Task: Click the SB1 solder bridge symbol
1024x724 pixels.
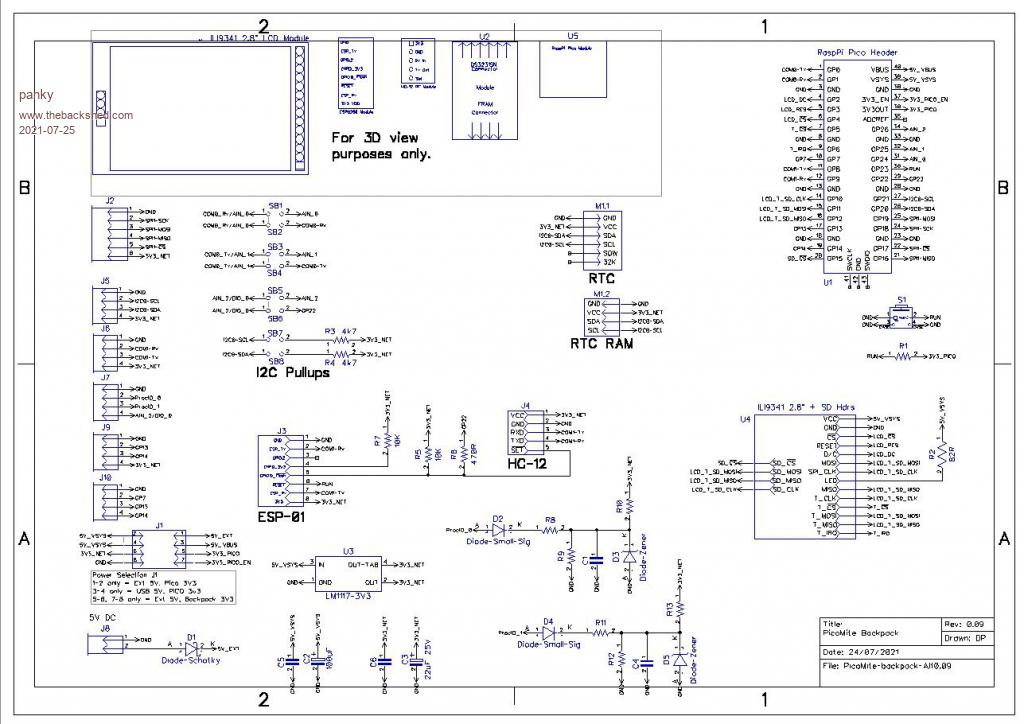Action: pyautogui.click(x=275, y=213)
